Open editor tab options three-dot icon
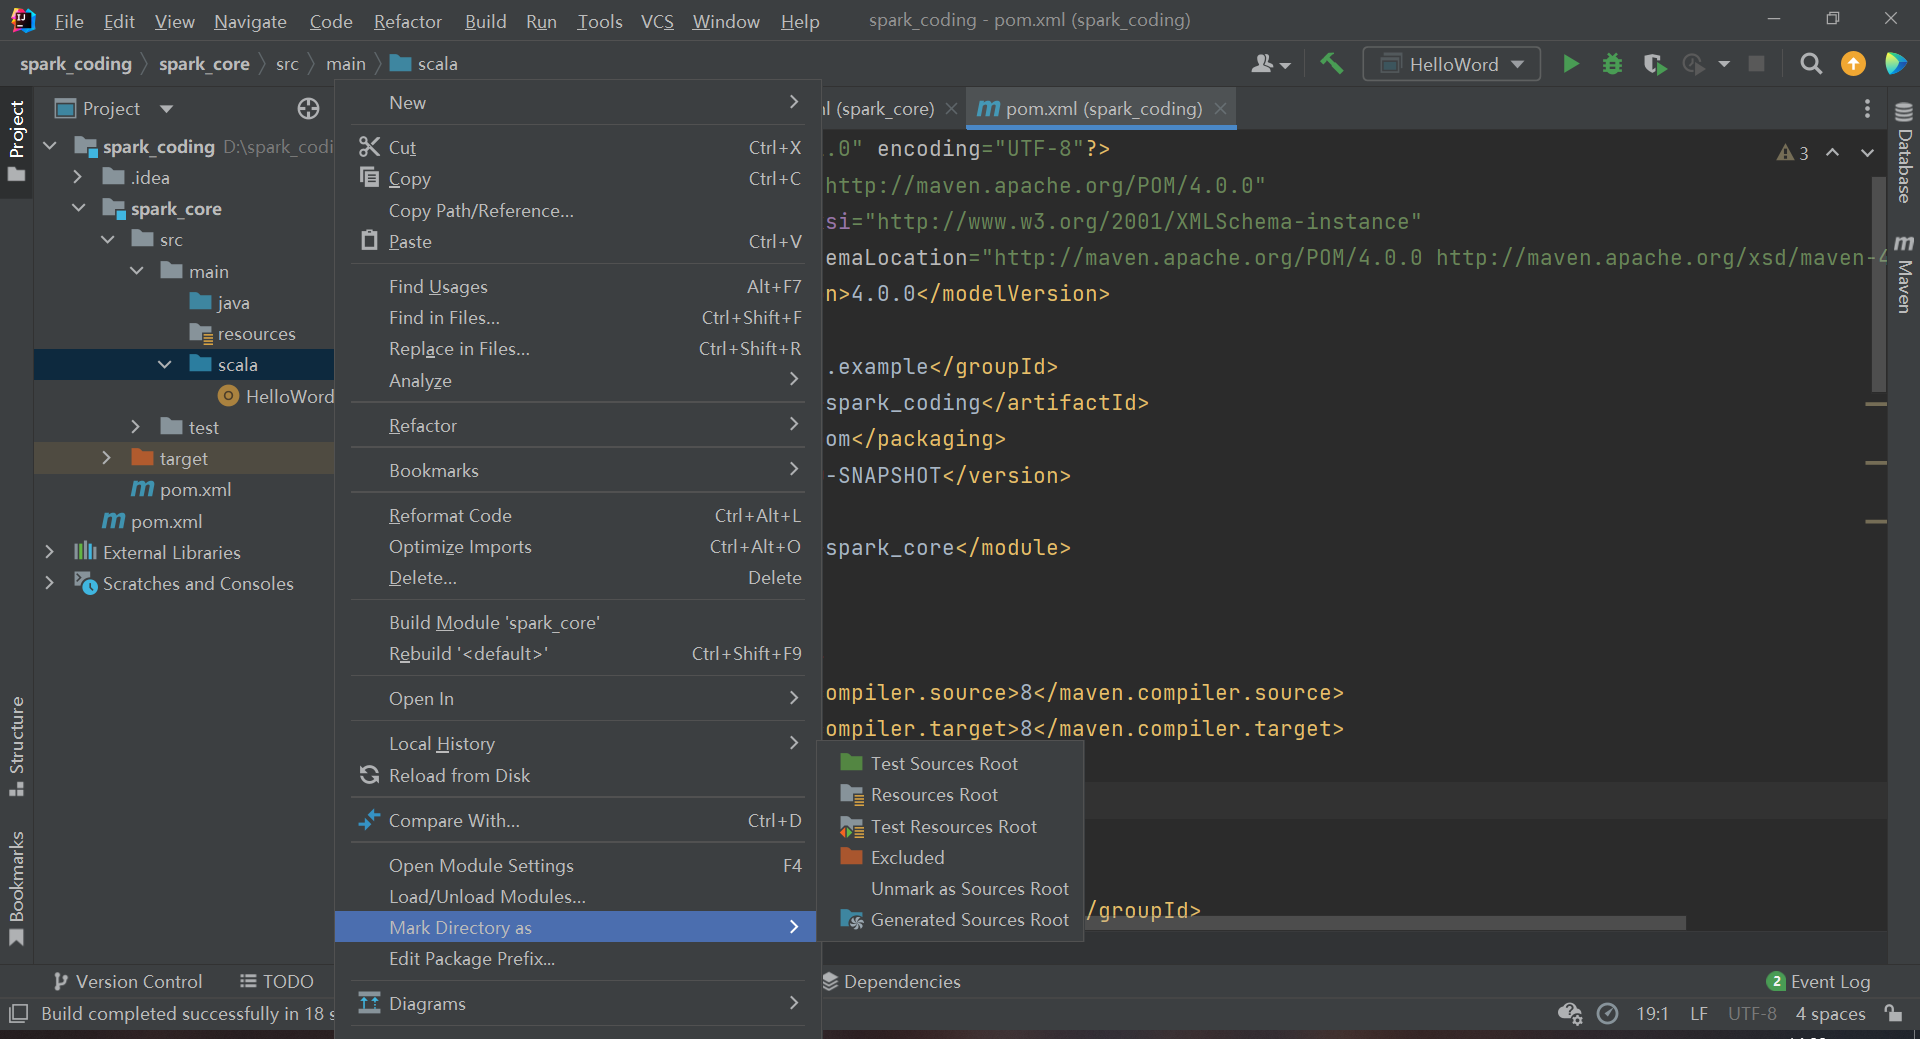The height and width of the screenshot is (1039, 1920). tap(1866, 108)
